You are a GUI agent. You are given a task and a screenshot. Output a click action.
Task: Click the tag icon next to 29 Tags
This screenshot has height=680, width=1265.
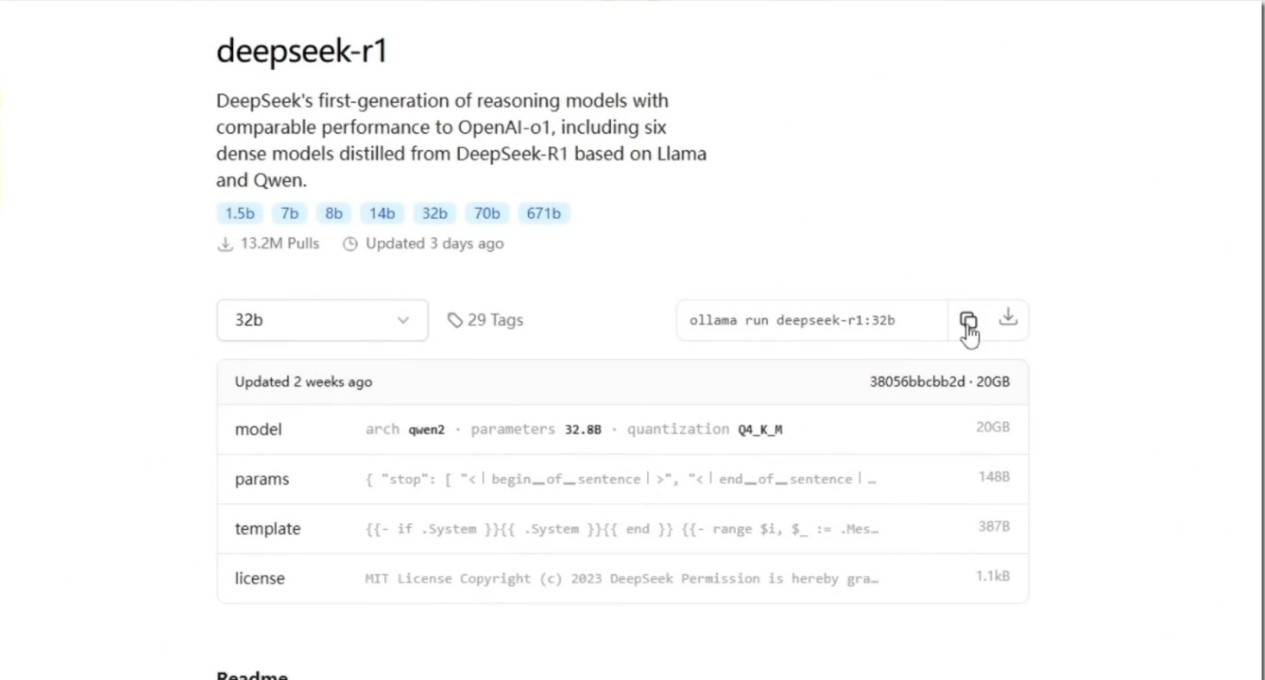455,320
